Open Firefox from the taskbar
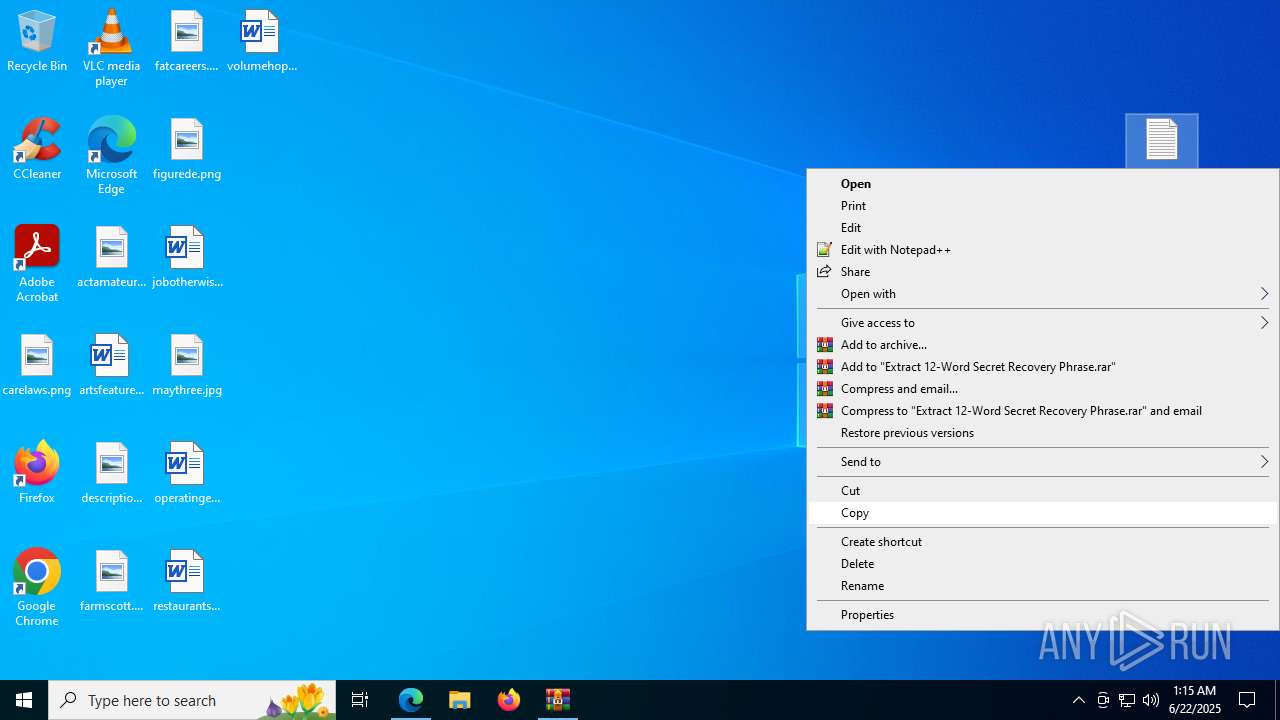This screenshot has width=1280, height=720. pyautogui.click(x=509, y=700)
